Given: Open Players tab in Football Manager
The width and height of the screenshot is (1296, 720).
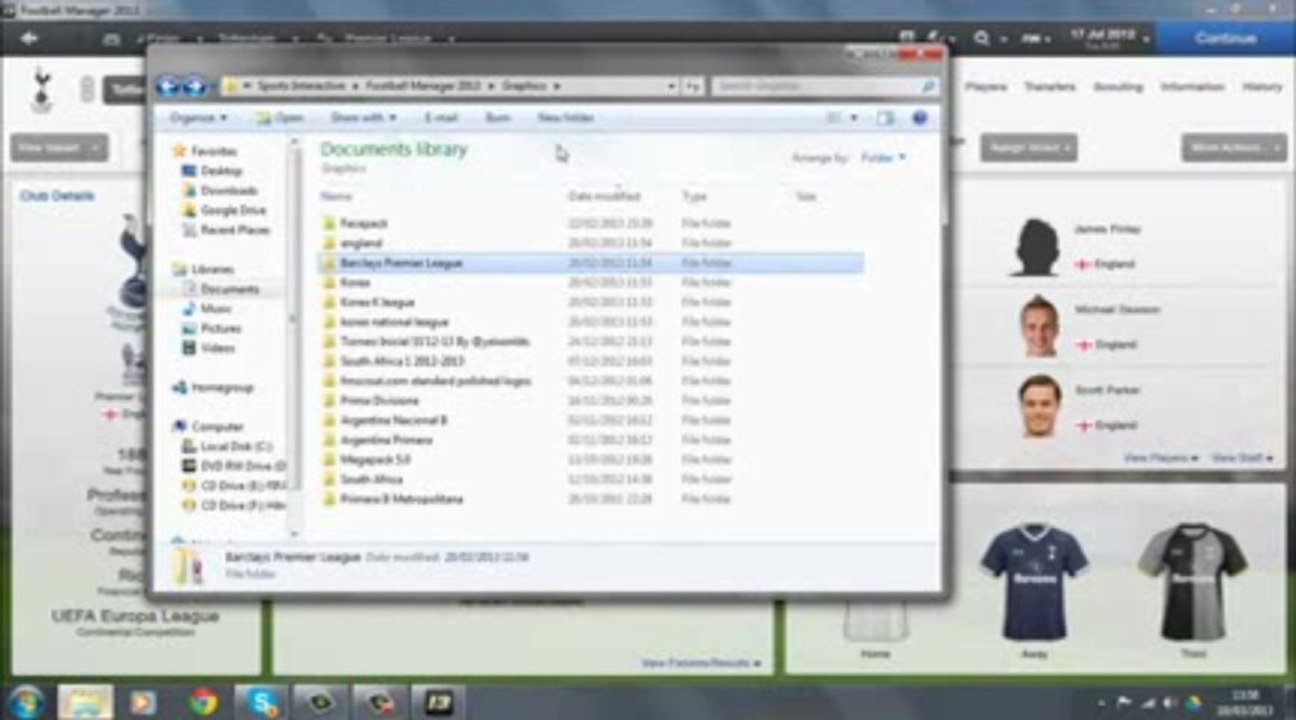Looking at the screenshot, I should coord(986,87).
